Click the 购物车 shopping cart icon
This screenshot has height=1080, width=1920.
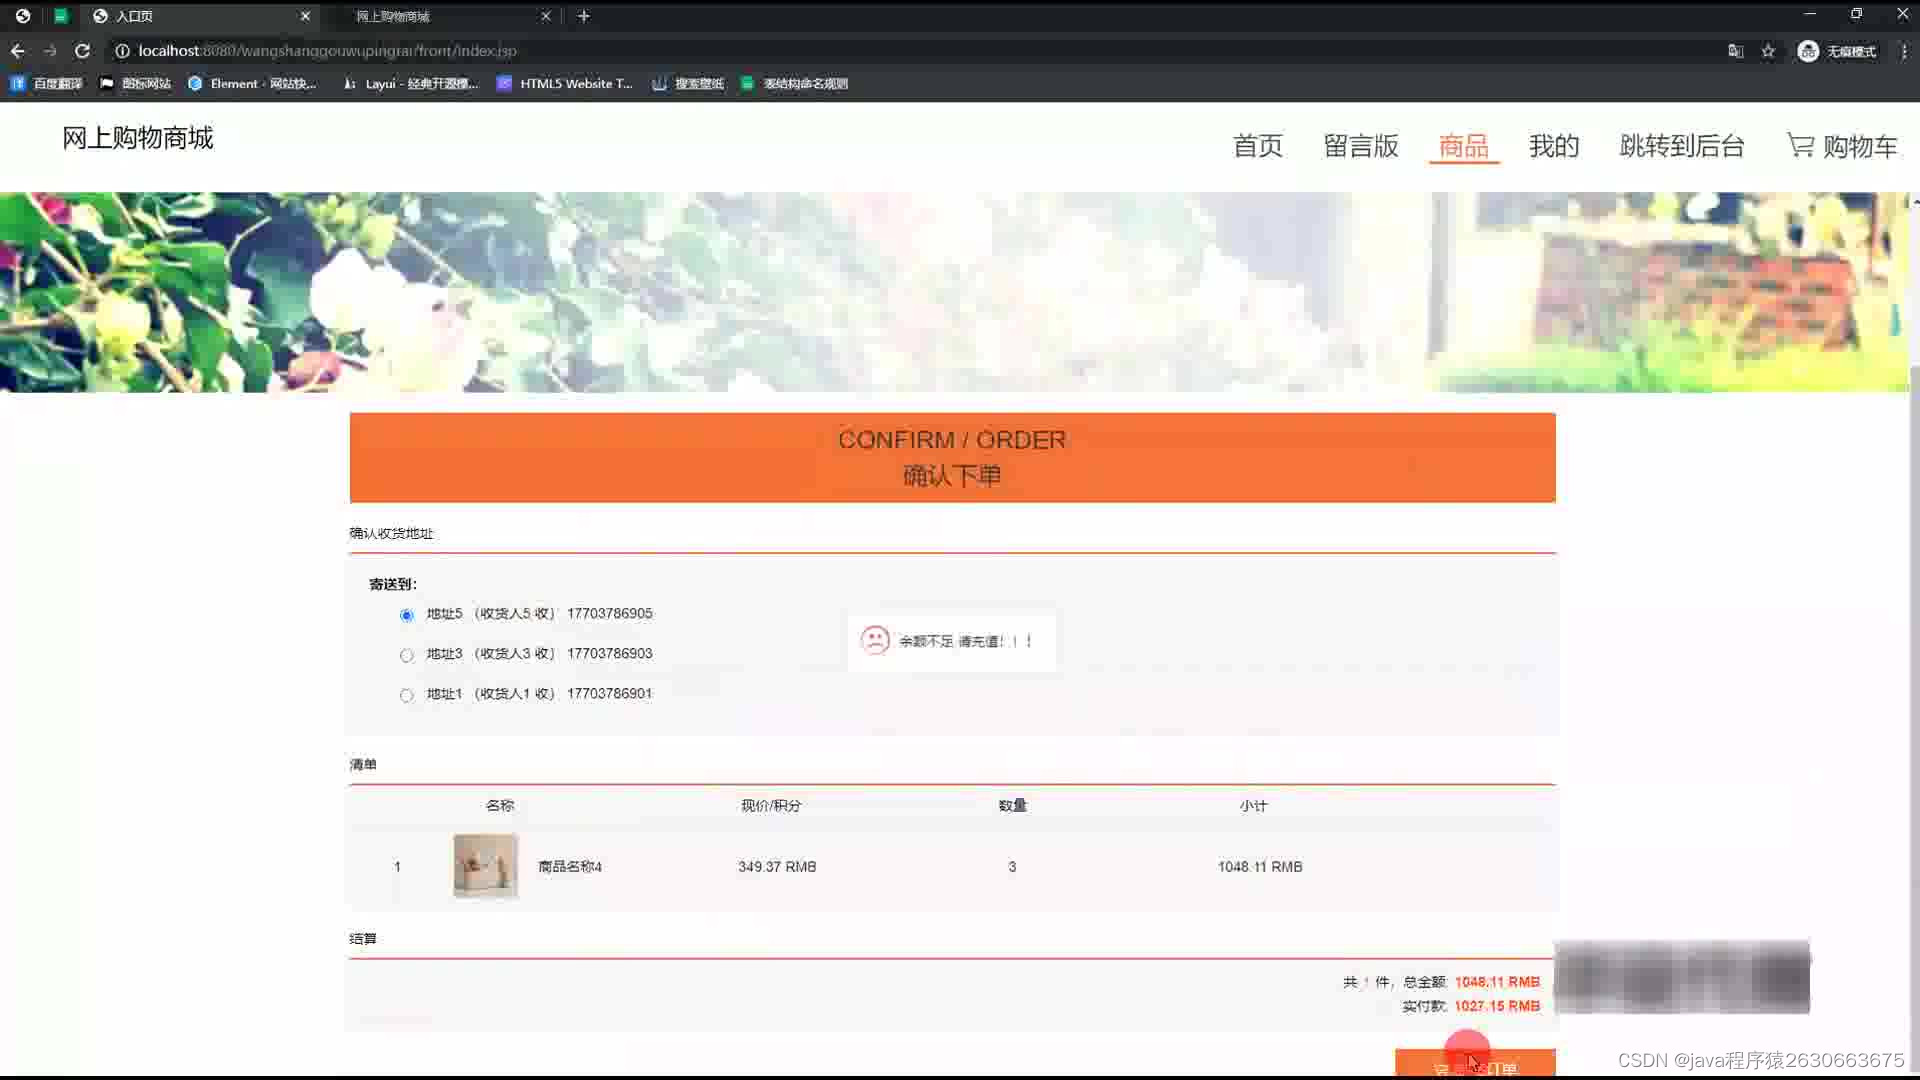[1799, 145]
